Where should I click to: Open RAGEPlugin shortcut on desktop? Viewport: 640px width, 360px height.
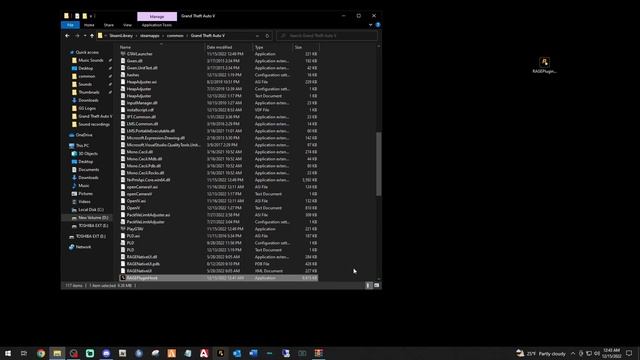point(544,65)
